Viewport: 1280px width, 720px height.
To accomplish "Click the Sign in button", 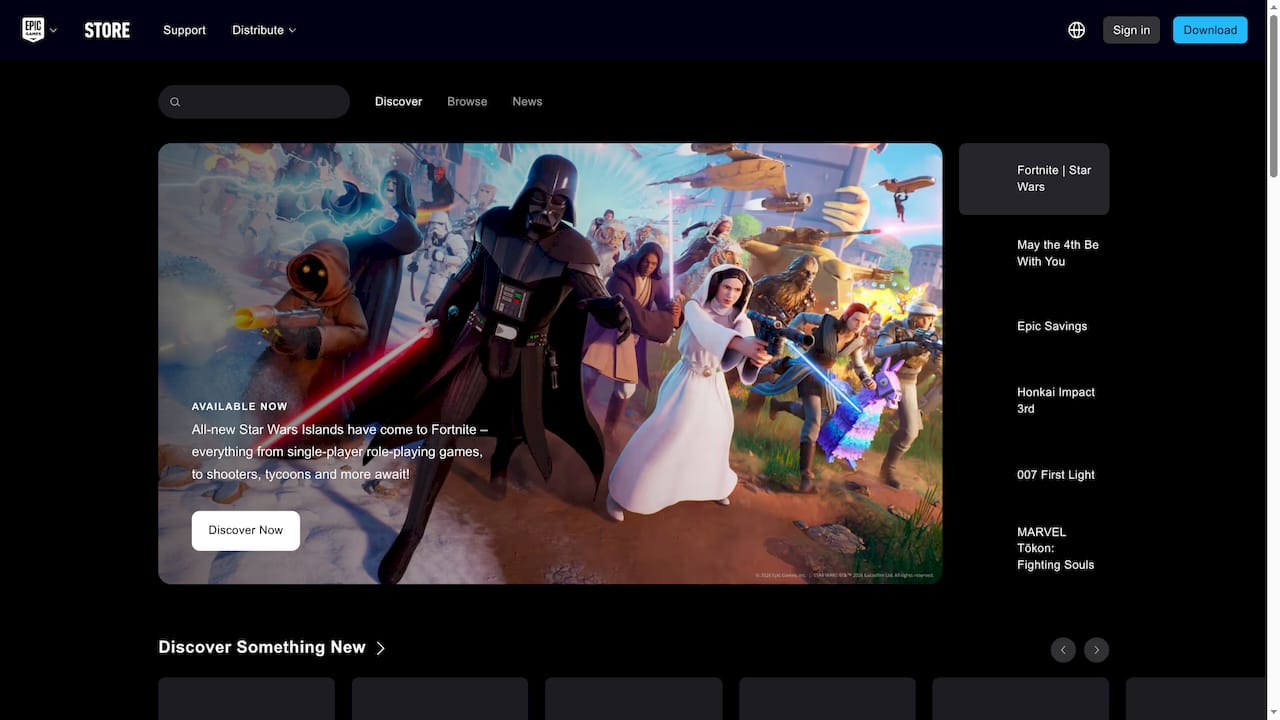I will (1131, 30).
